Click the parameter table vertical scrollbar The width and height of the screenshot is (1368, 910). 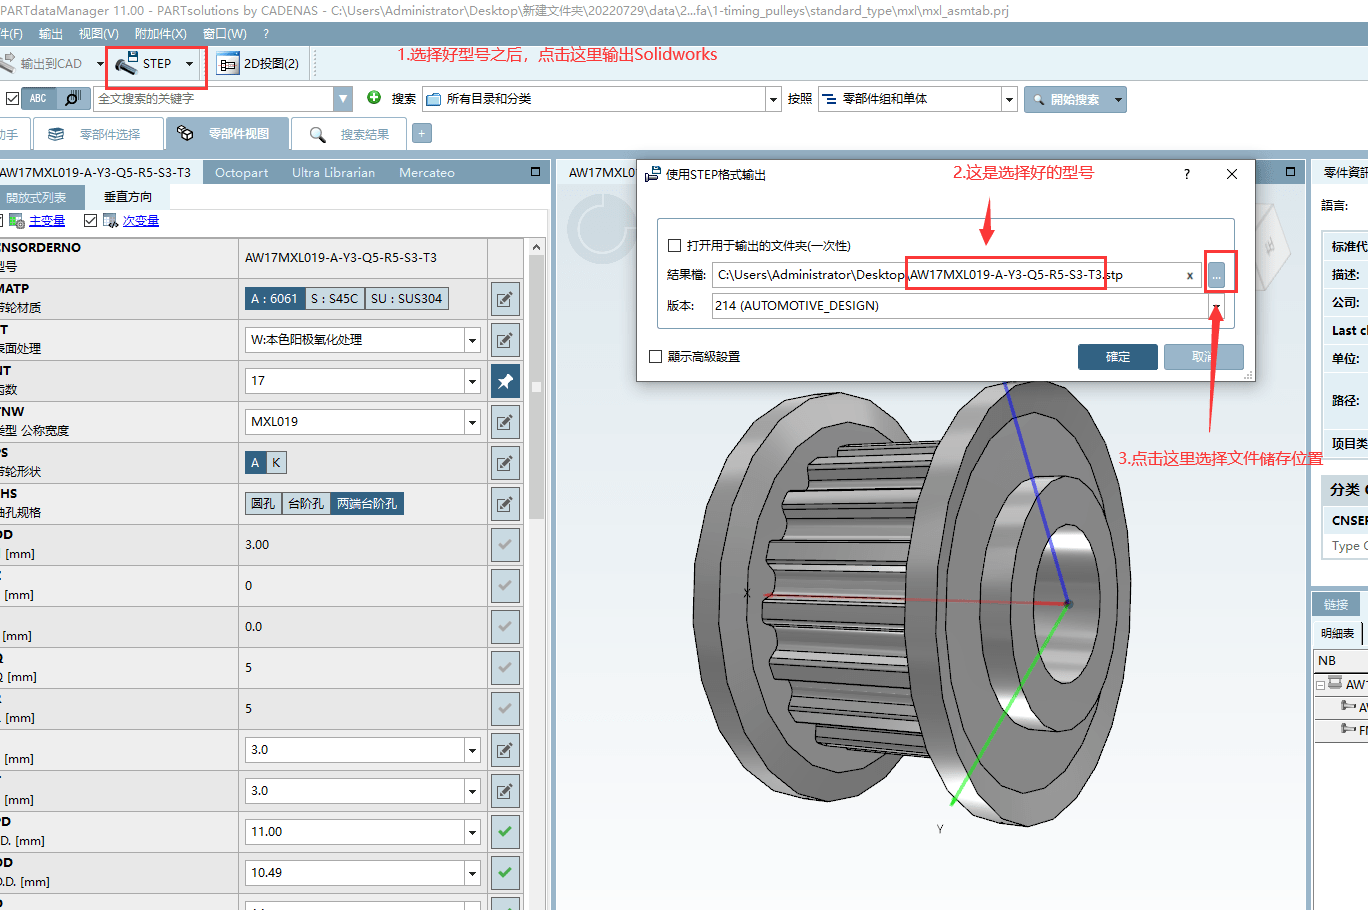coord(537,386)
